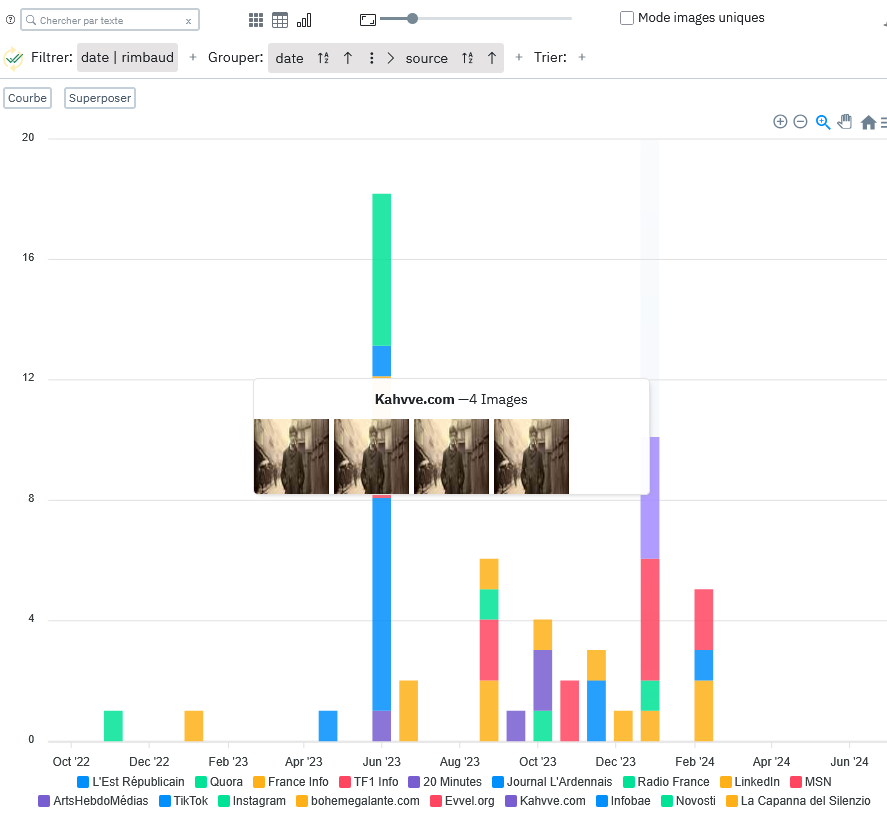Add a new sort criterion next to Trier
The width and height of the screenshot is (887, 828).
[x=582, y=58]
